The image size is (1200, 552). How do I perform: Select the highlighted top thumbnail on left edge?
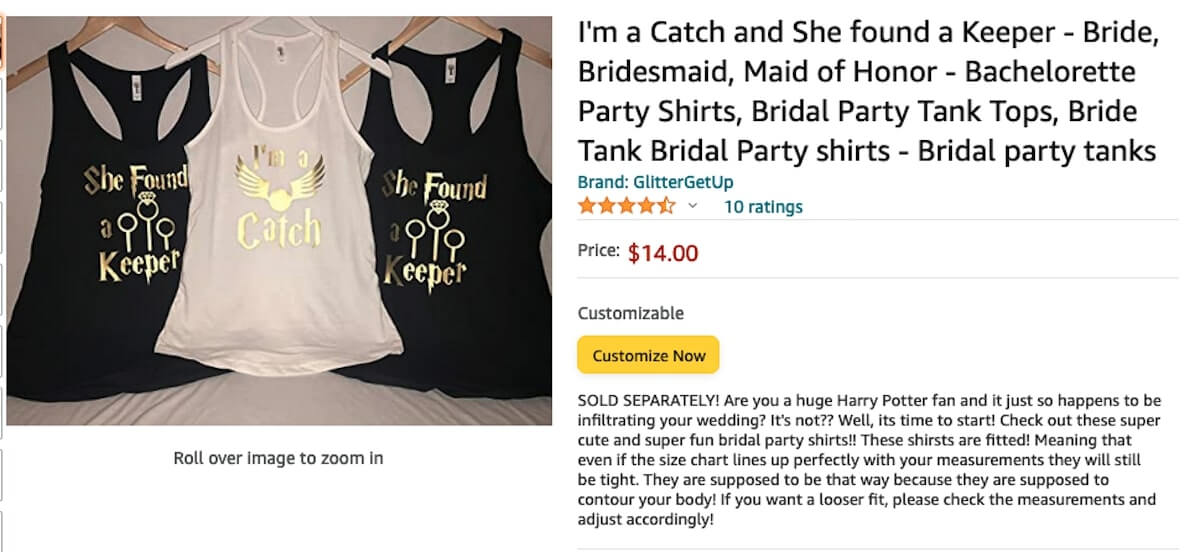click(x=2, y=40)
